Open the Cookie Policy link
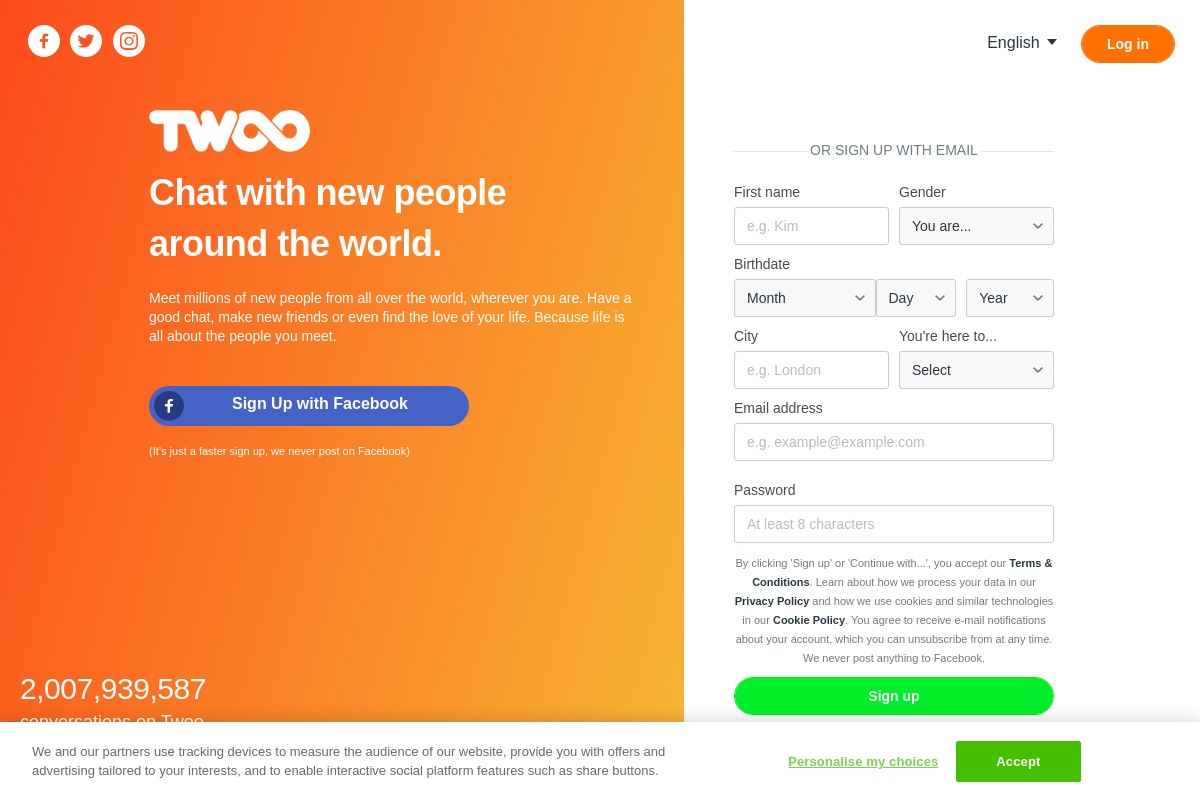 point(809,620)
